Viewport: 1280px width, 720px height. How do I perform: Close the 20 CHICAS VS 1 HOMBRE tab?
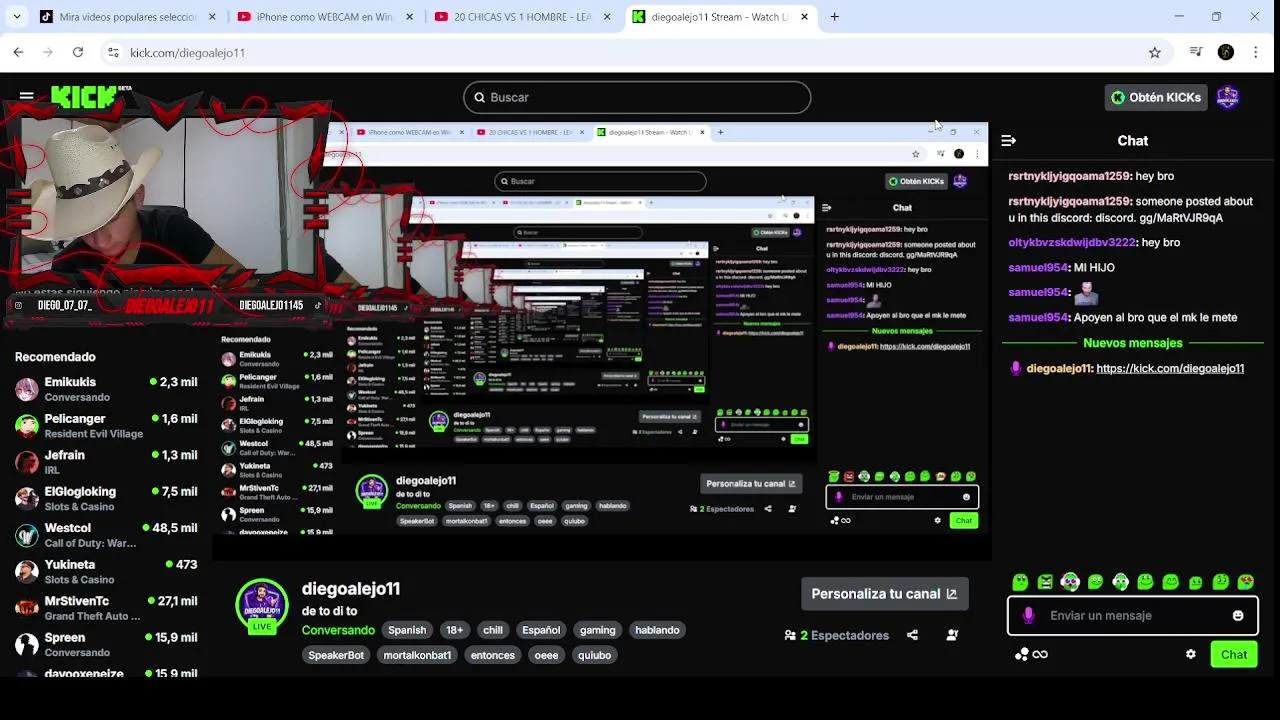(606, 16)
